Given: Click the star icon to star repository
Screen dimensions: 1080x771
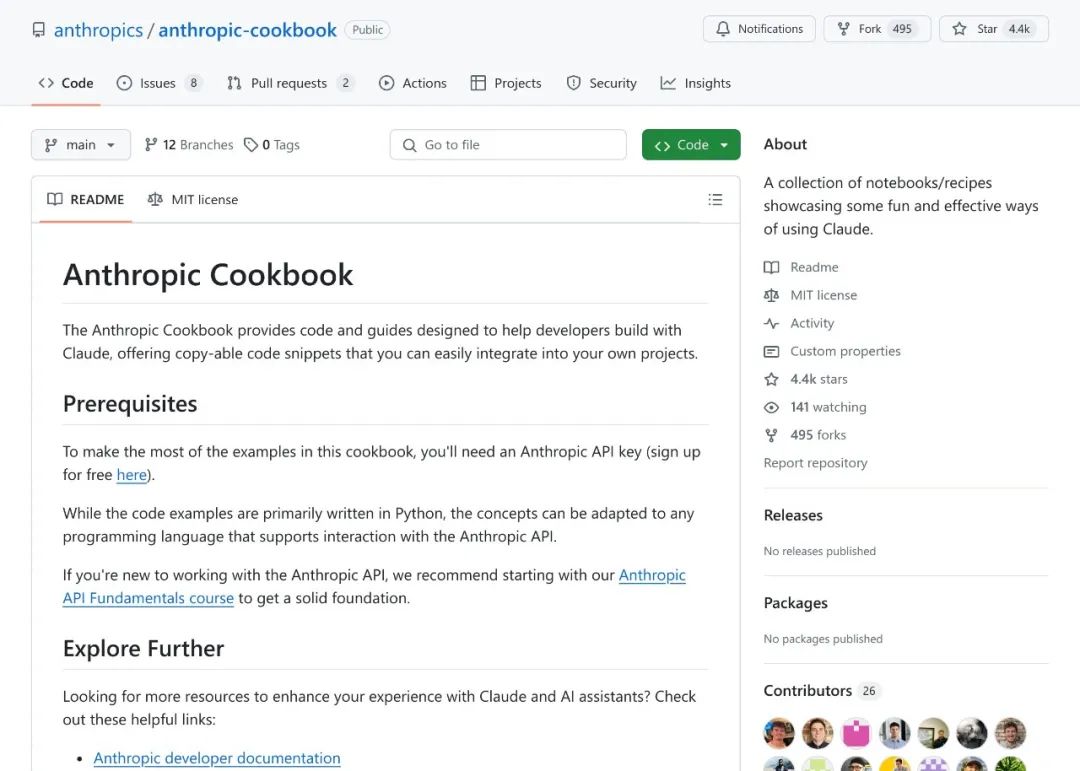Looking at the screenshot, I should coord(959,29).
